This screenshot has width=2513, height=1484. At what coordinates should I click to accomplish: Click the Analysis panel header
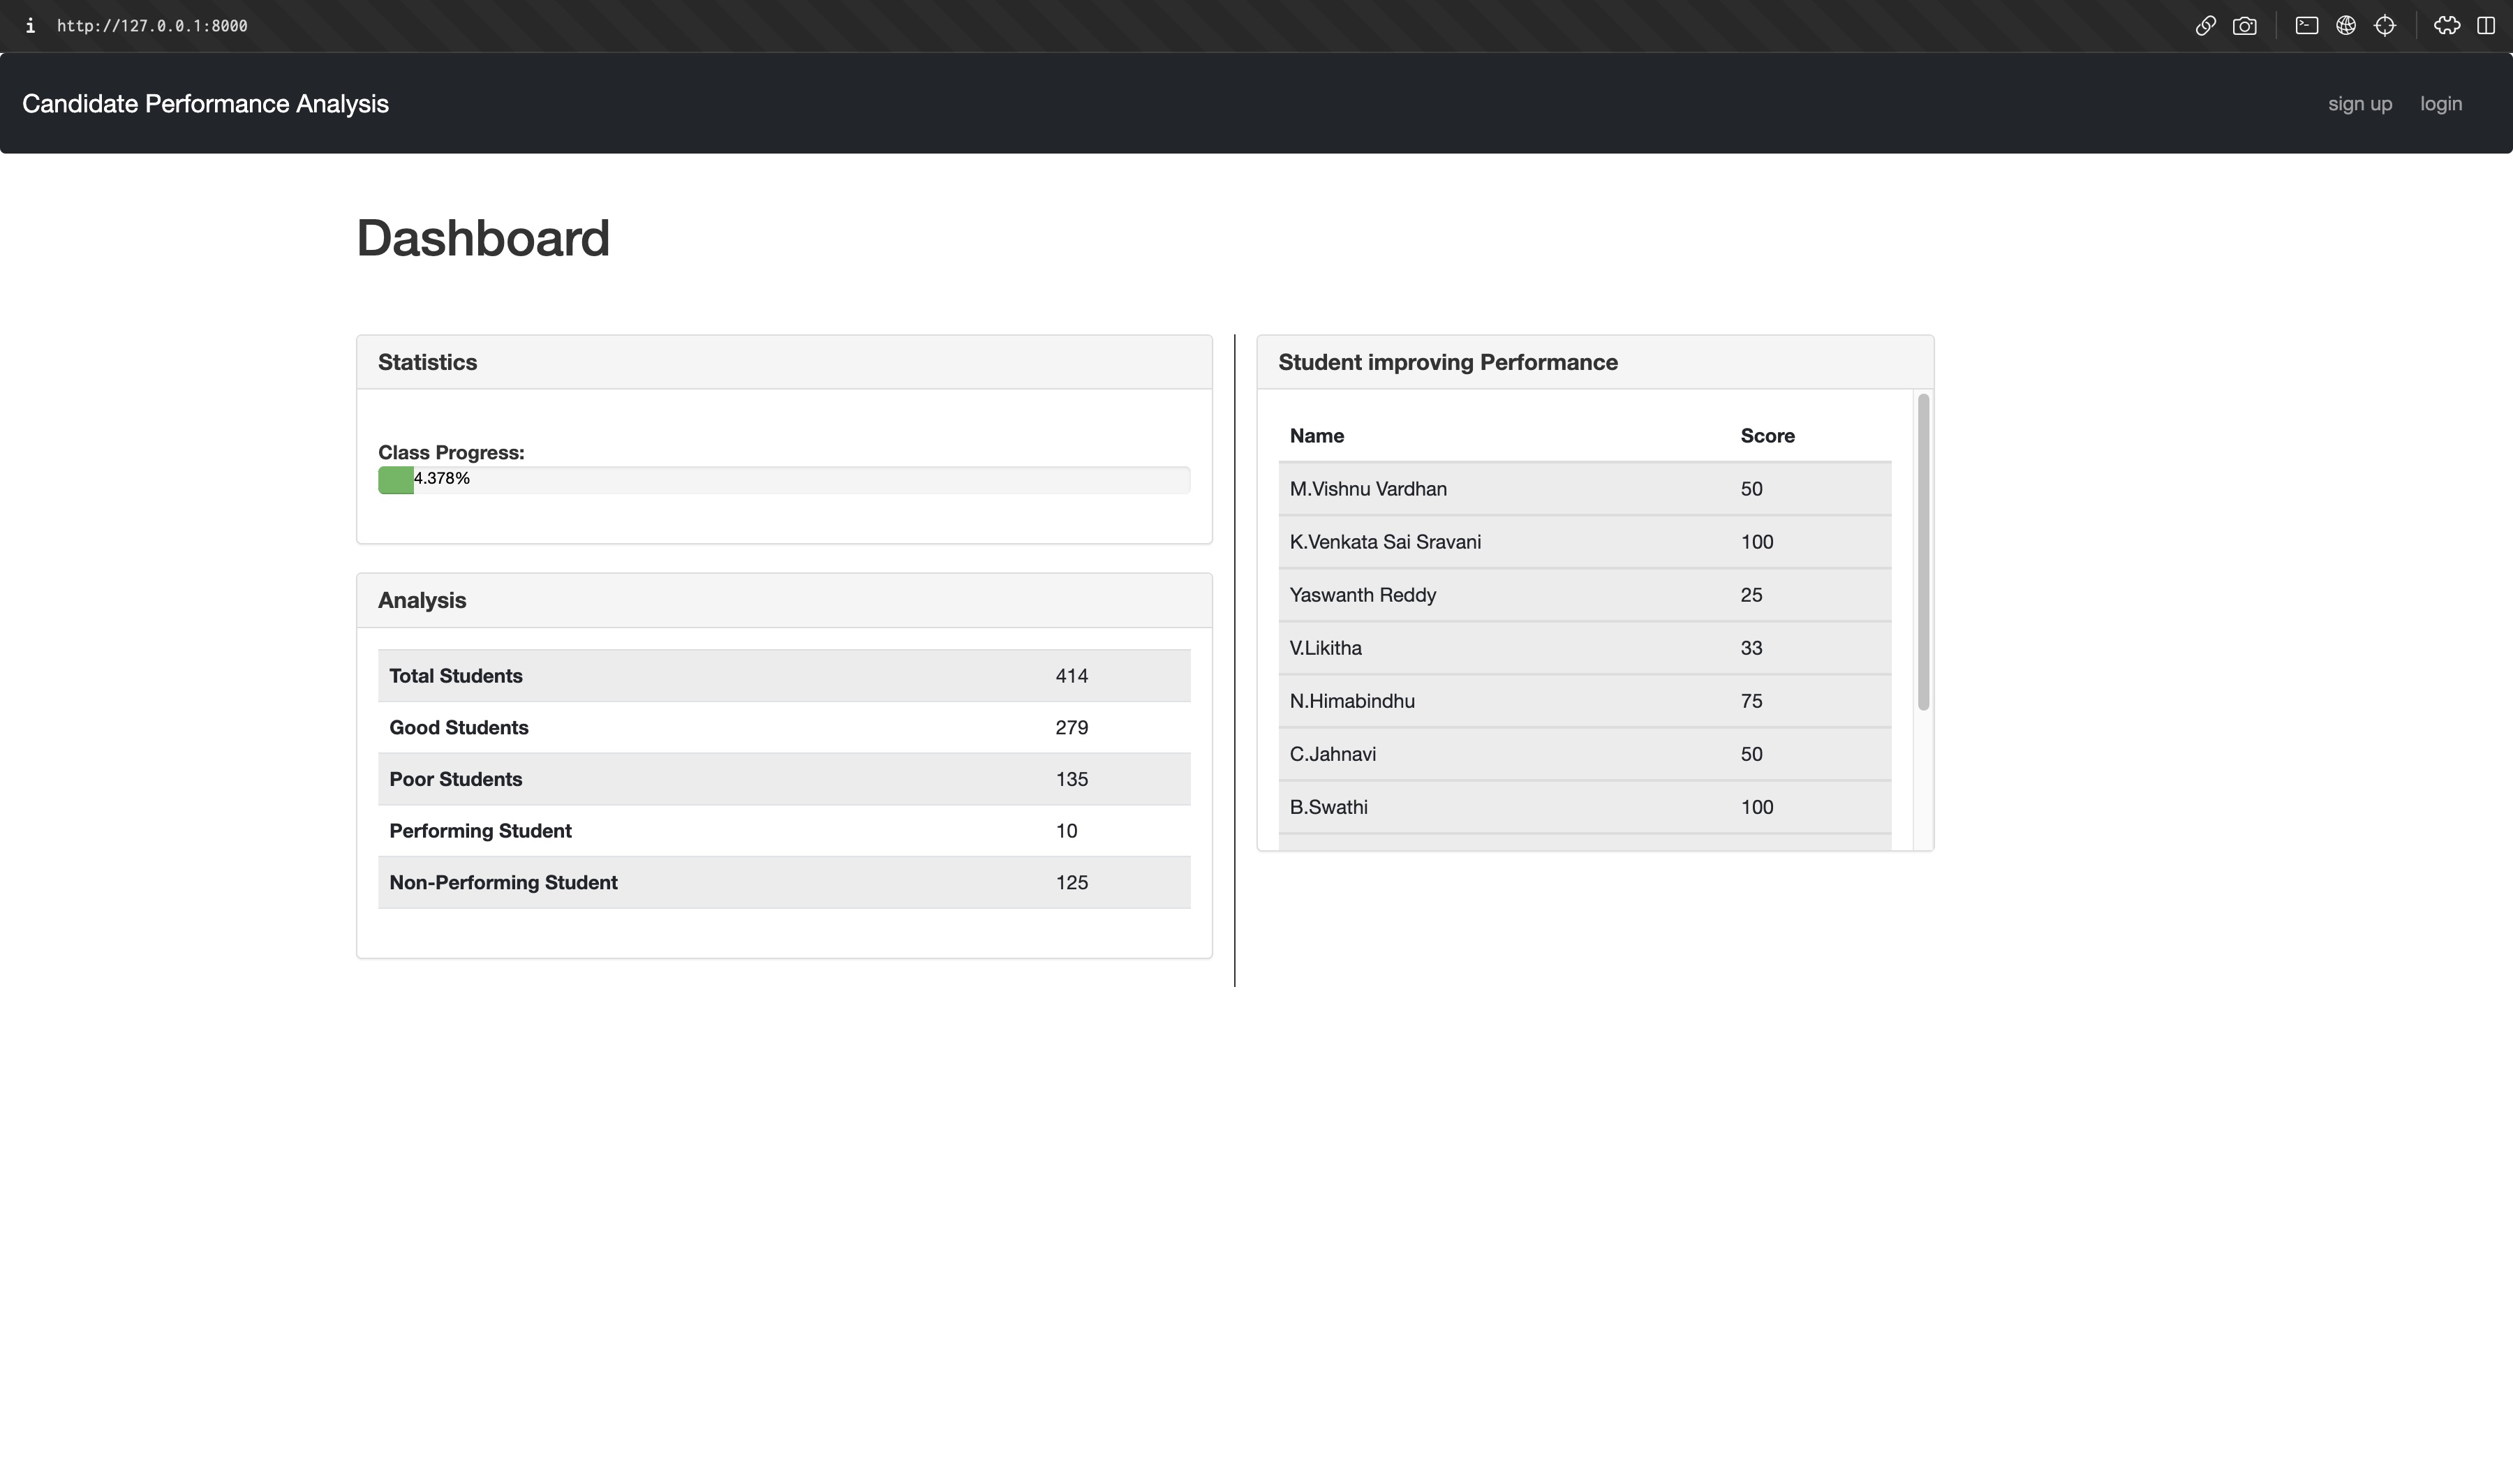[x=784, y=600]
